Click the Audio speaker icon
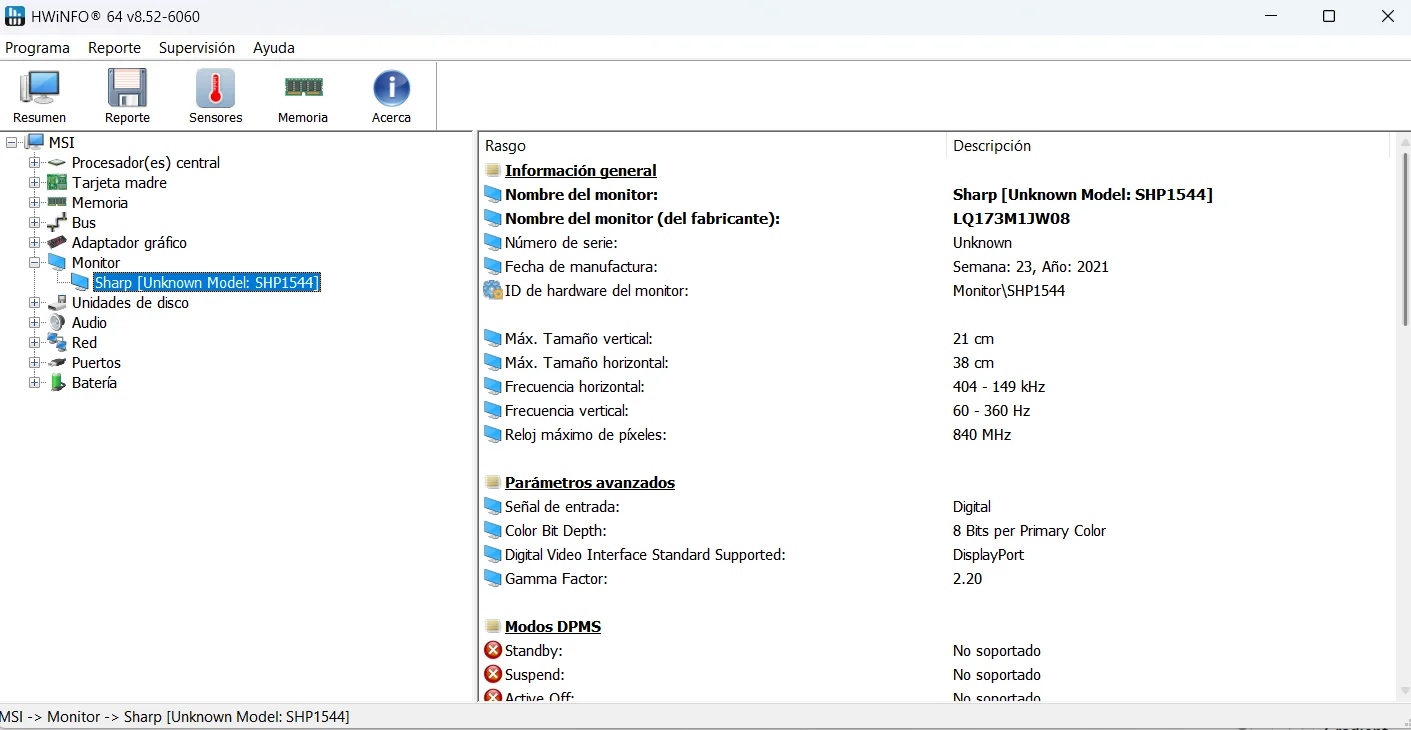Viewport: 1411px width, 730px height. coord(57,322)
